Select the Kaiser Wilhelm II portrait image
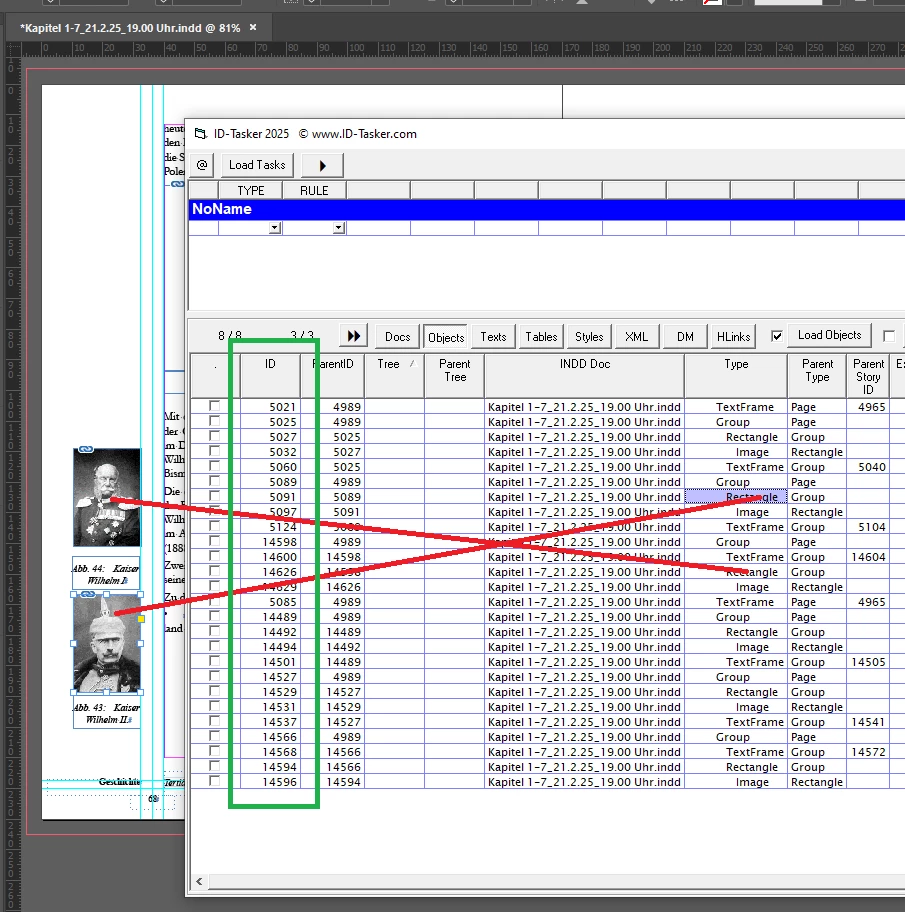 [x=107, y=643]
